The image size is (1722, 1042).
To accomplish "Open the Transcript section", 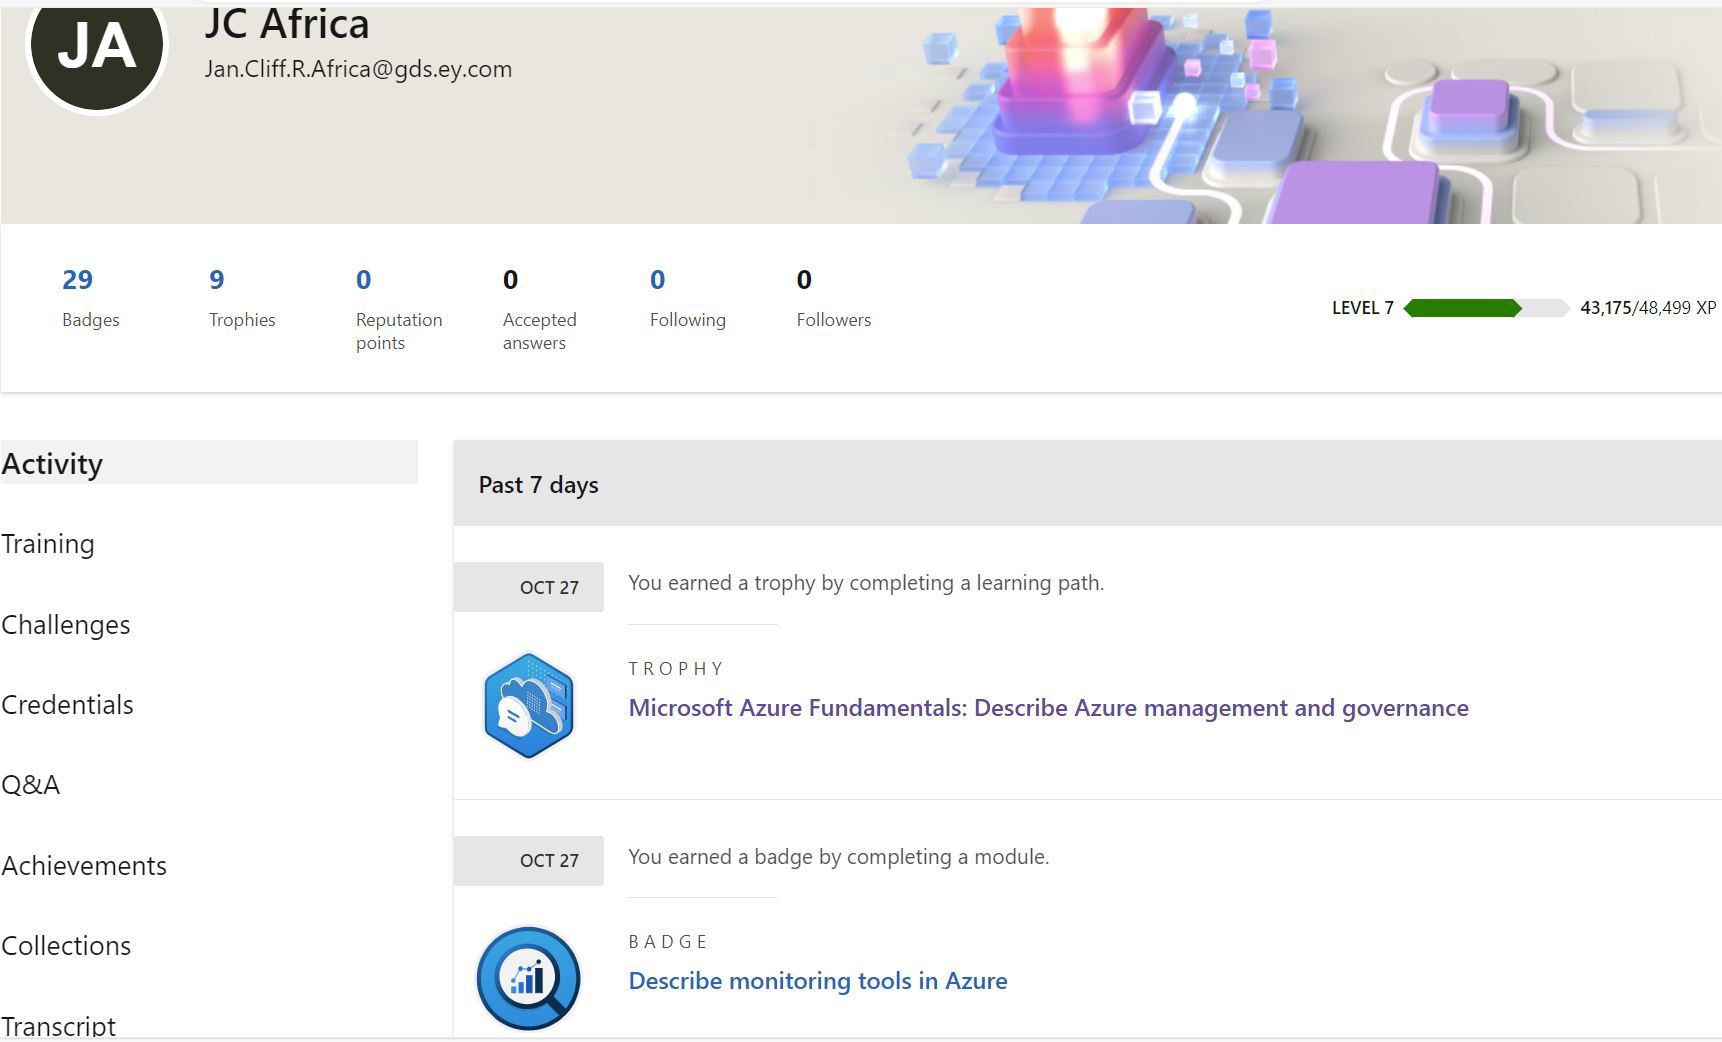I will tap(58, 1026).
